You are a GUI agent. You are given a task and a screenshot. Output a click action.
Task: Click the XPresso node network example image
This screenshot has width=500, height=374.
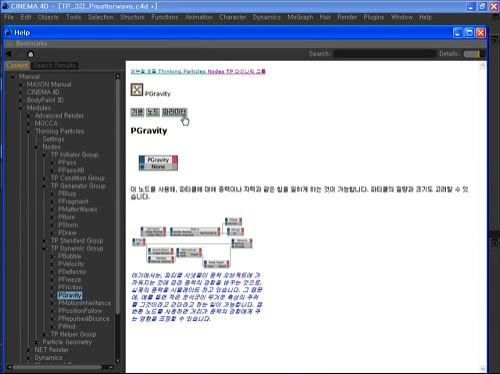(192, 243)
